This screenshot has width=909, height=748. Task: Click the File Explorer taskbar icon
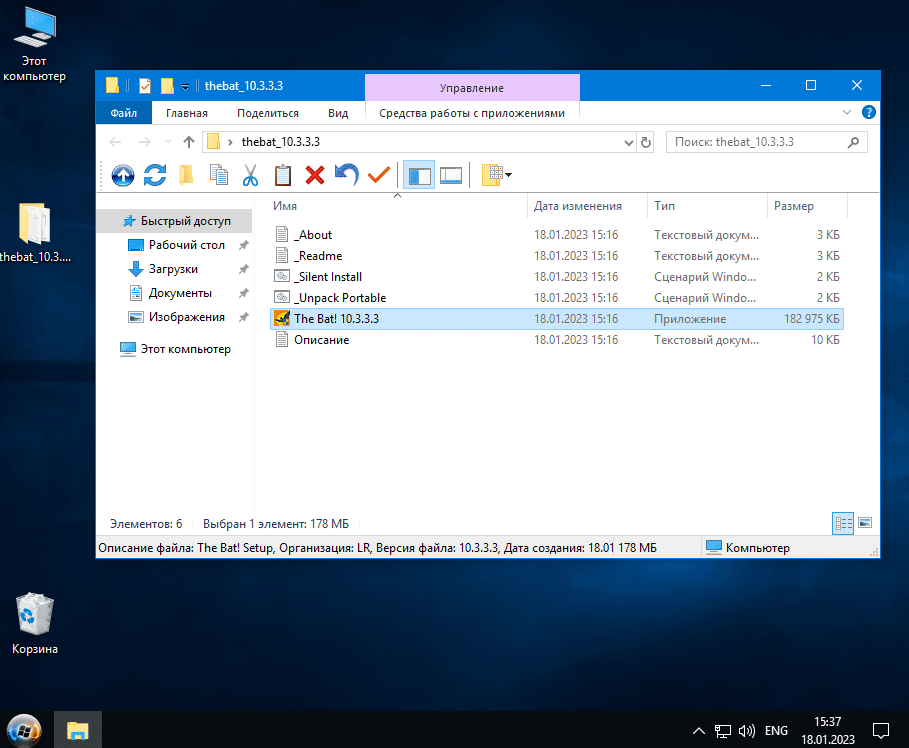[78, 730]
